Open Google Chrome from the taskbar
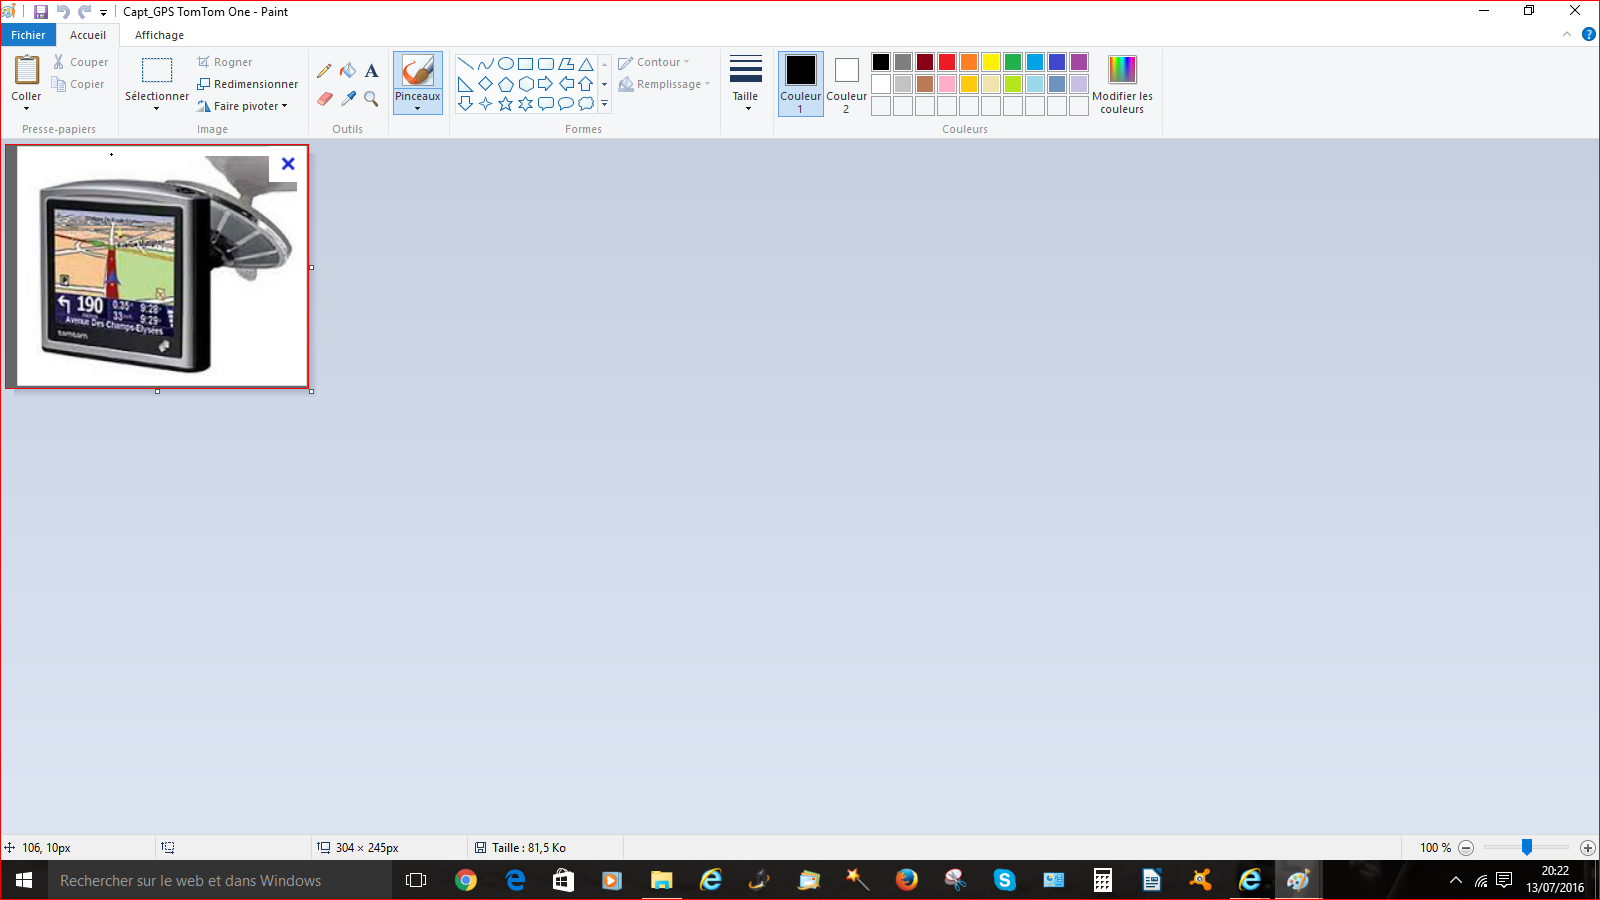 tap(466, 880)
